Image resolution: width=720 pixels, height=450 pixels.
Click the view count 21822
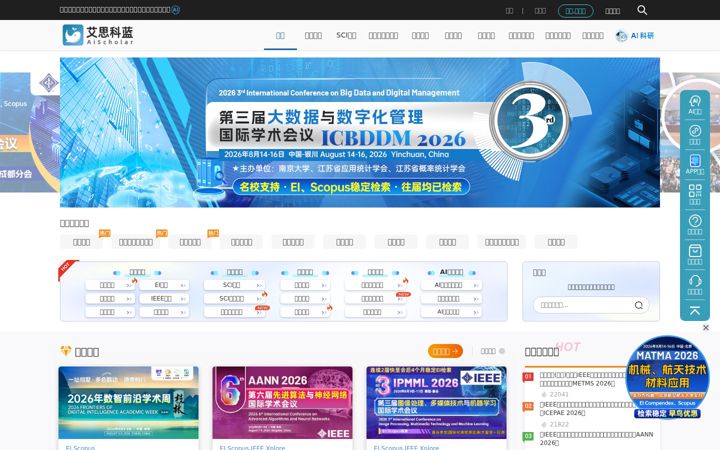[x=559, y=424]
